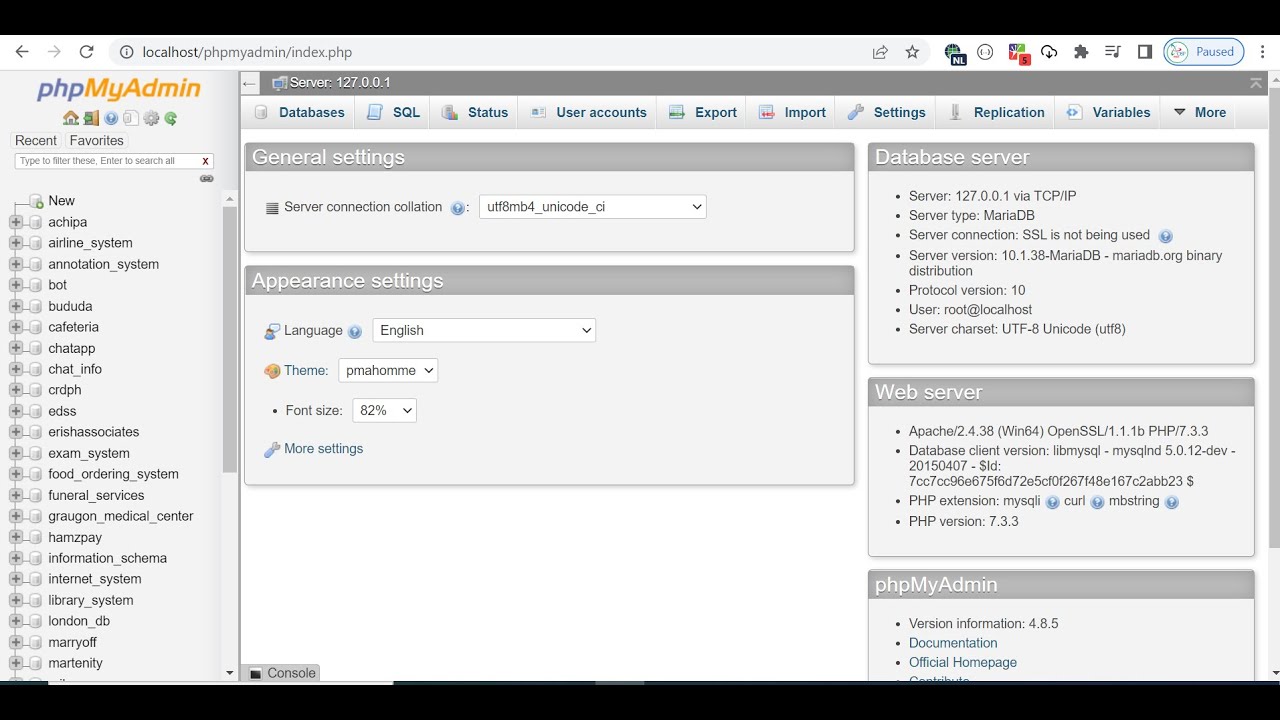1280x720 pixels.
Task: Switch to the Databases tab
Action: [x=299, y=112]
